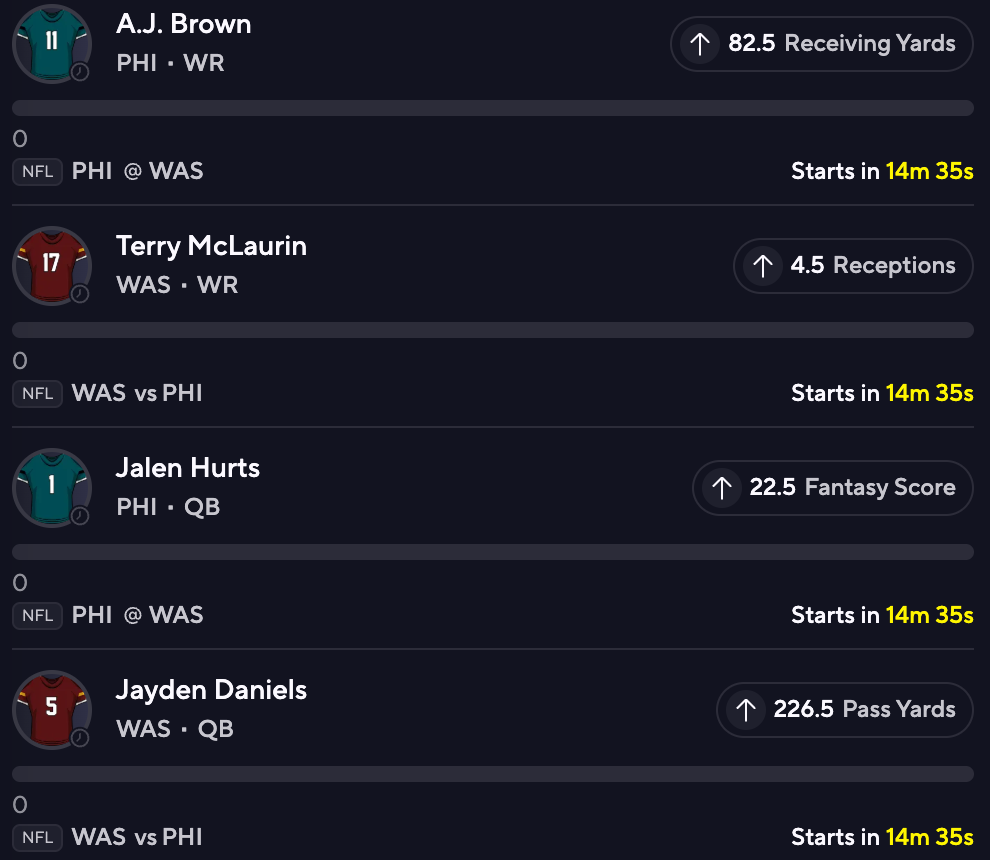Click NFL badge in A.J. Brown's row
990x860 pixels.
click(38, 172)
